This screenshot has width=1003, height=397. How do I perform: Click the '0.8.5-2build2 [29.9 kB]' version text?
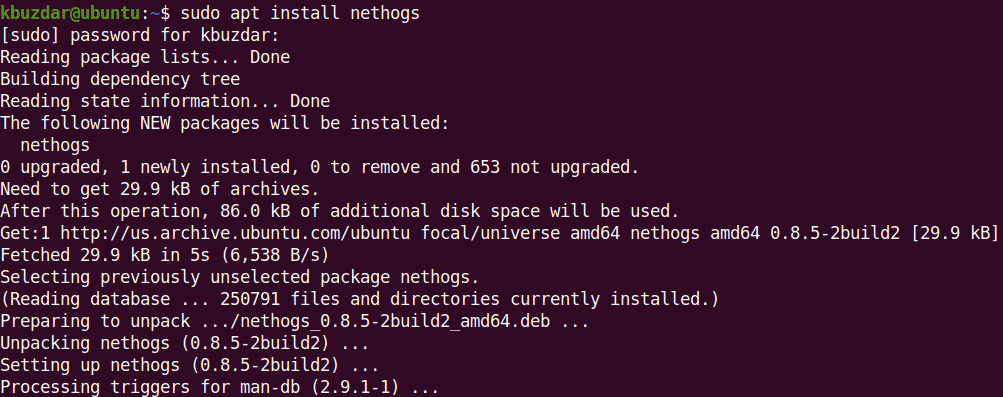[x=884, y=233]
